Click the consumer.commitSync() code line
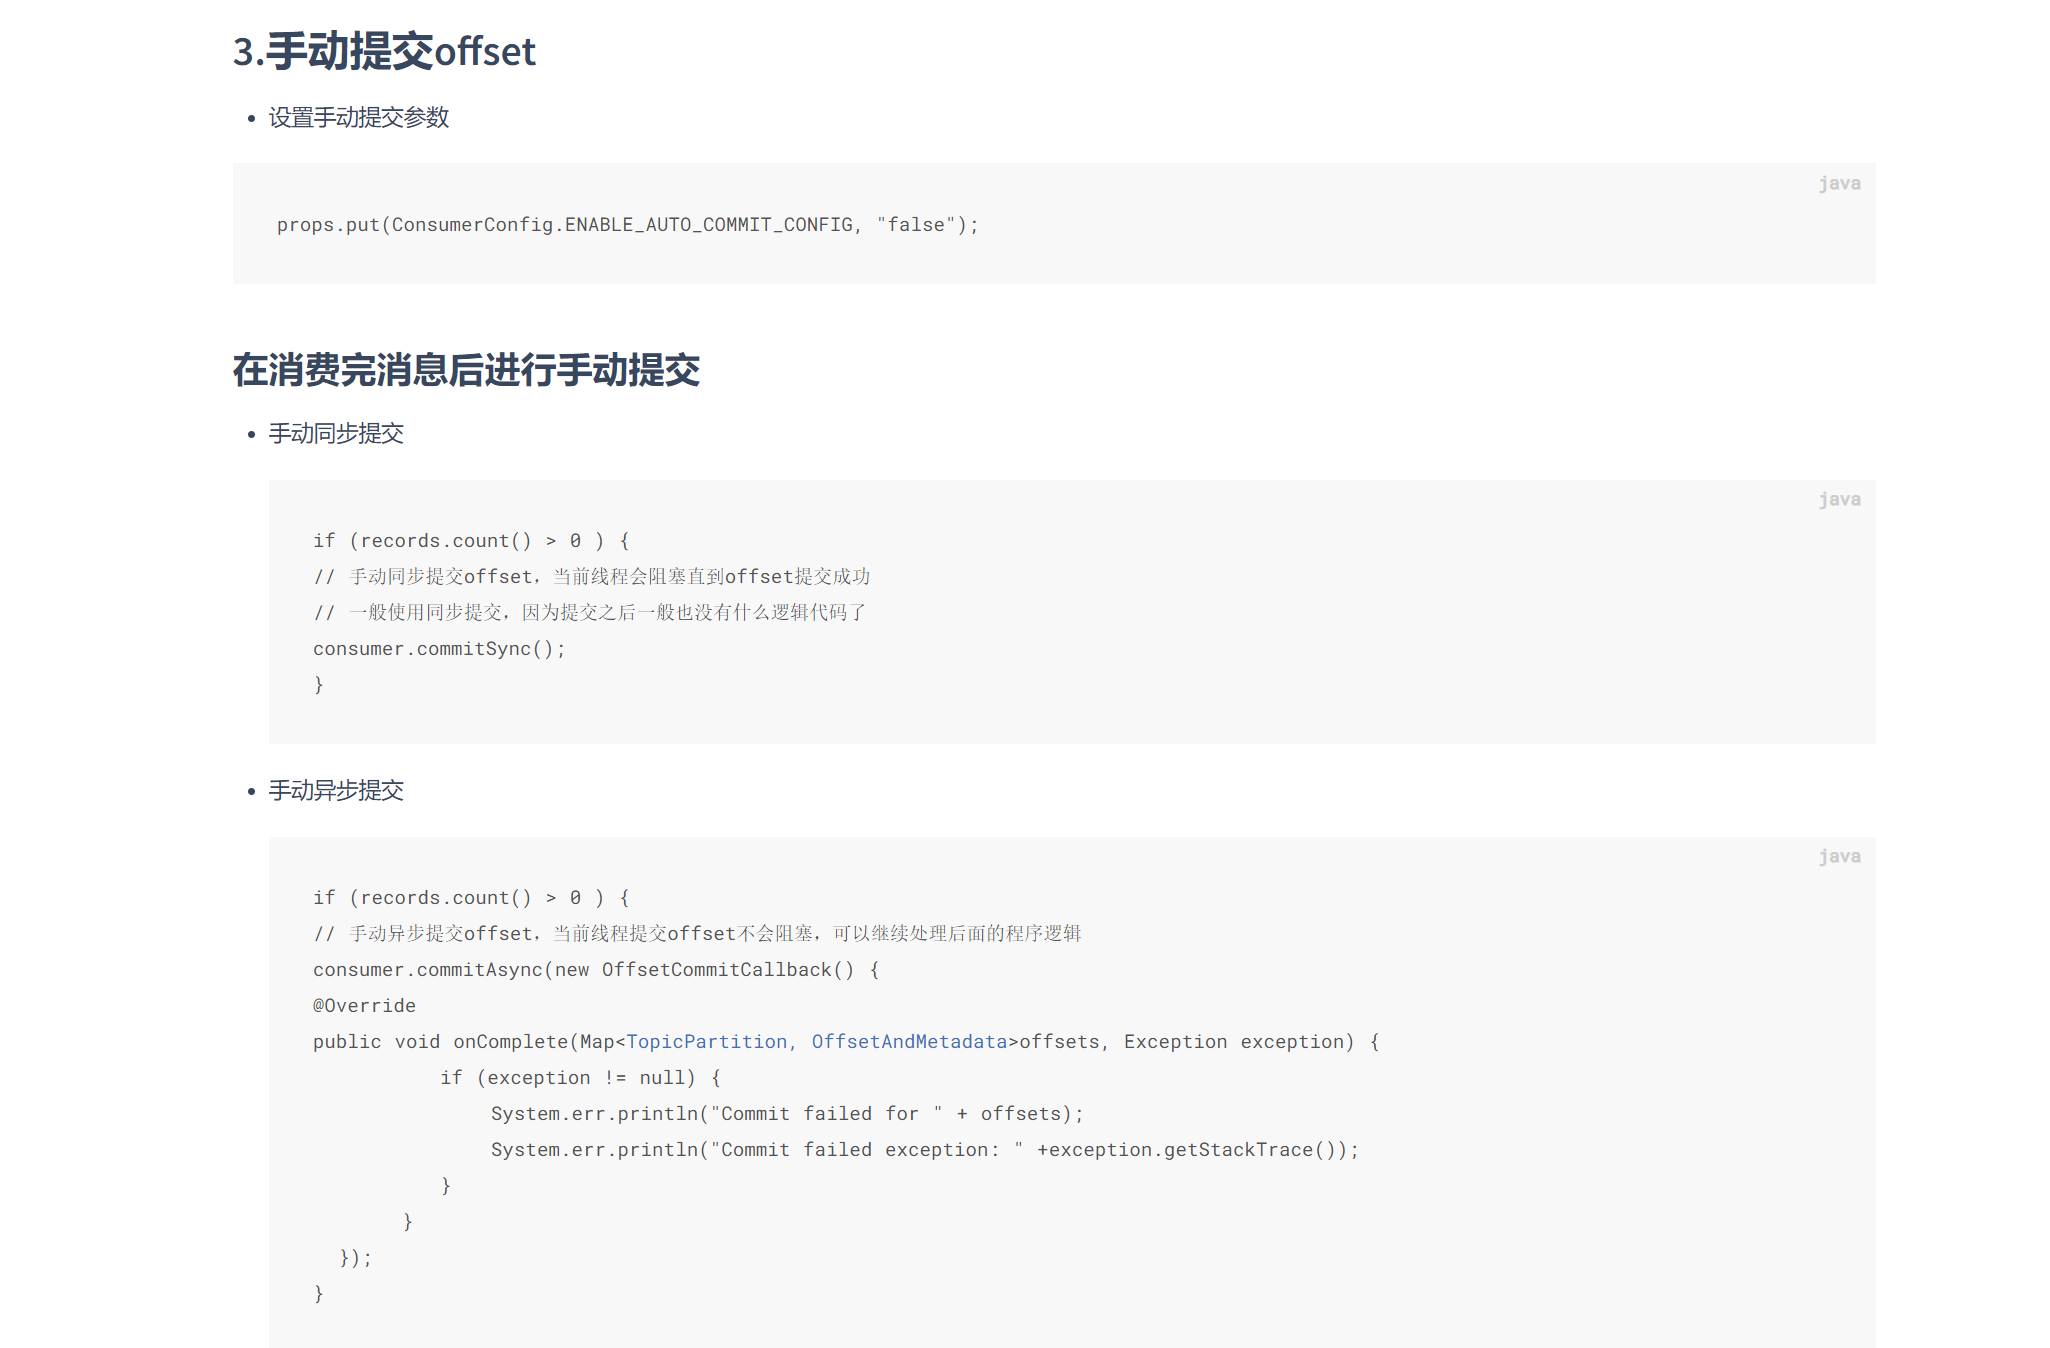2050x1348 pixels. (x=439, y=649)
